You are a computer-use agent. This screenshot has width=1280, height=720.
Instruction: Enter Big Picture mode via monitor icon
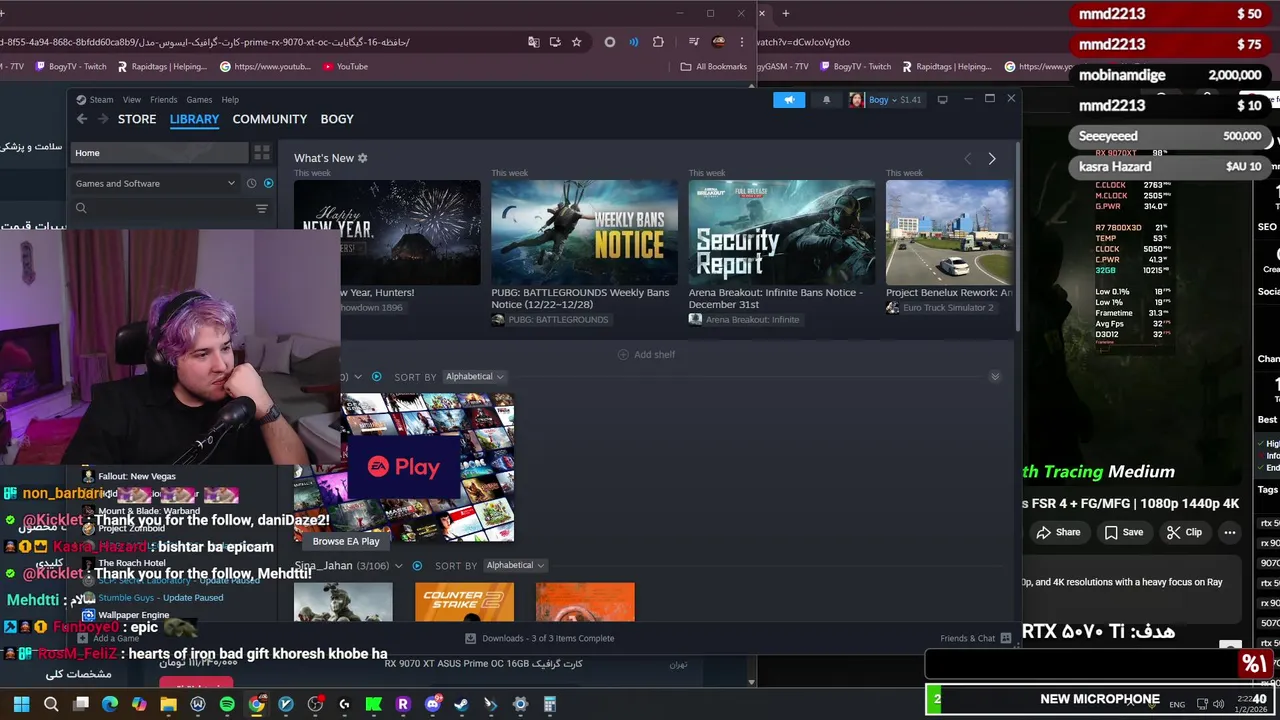[x=942, y=100]
